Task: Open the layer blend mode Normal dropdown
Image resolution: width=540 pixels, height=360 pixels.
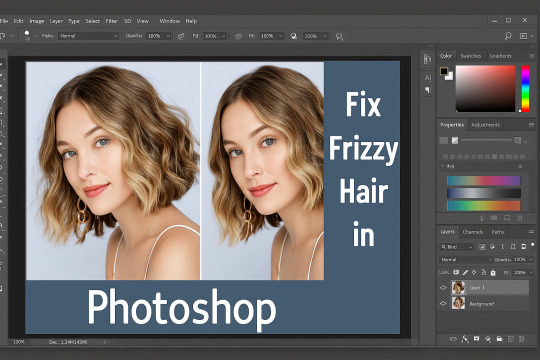Action: tap(466, 259)
